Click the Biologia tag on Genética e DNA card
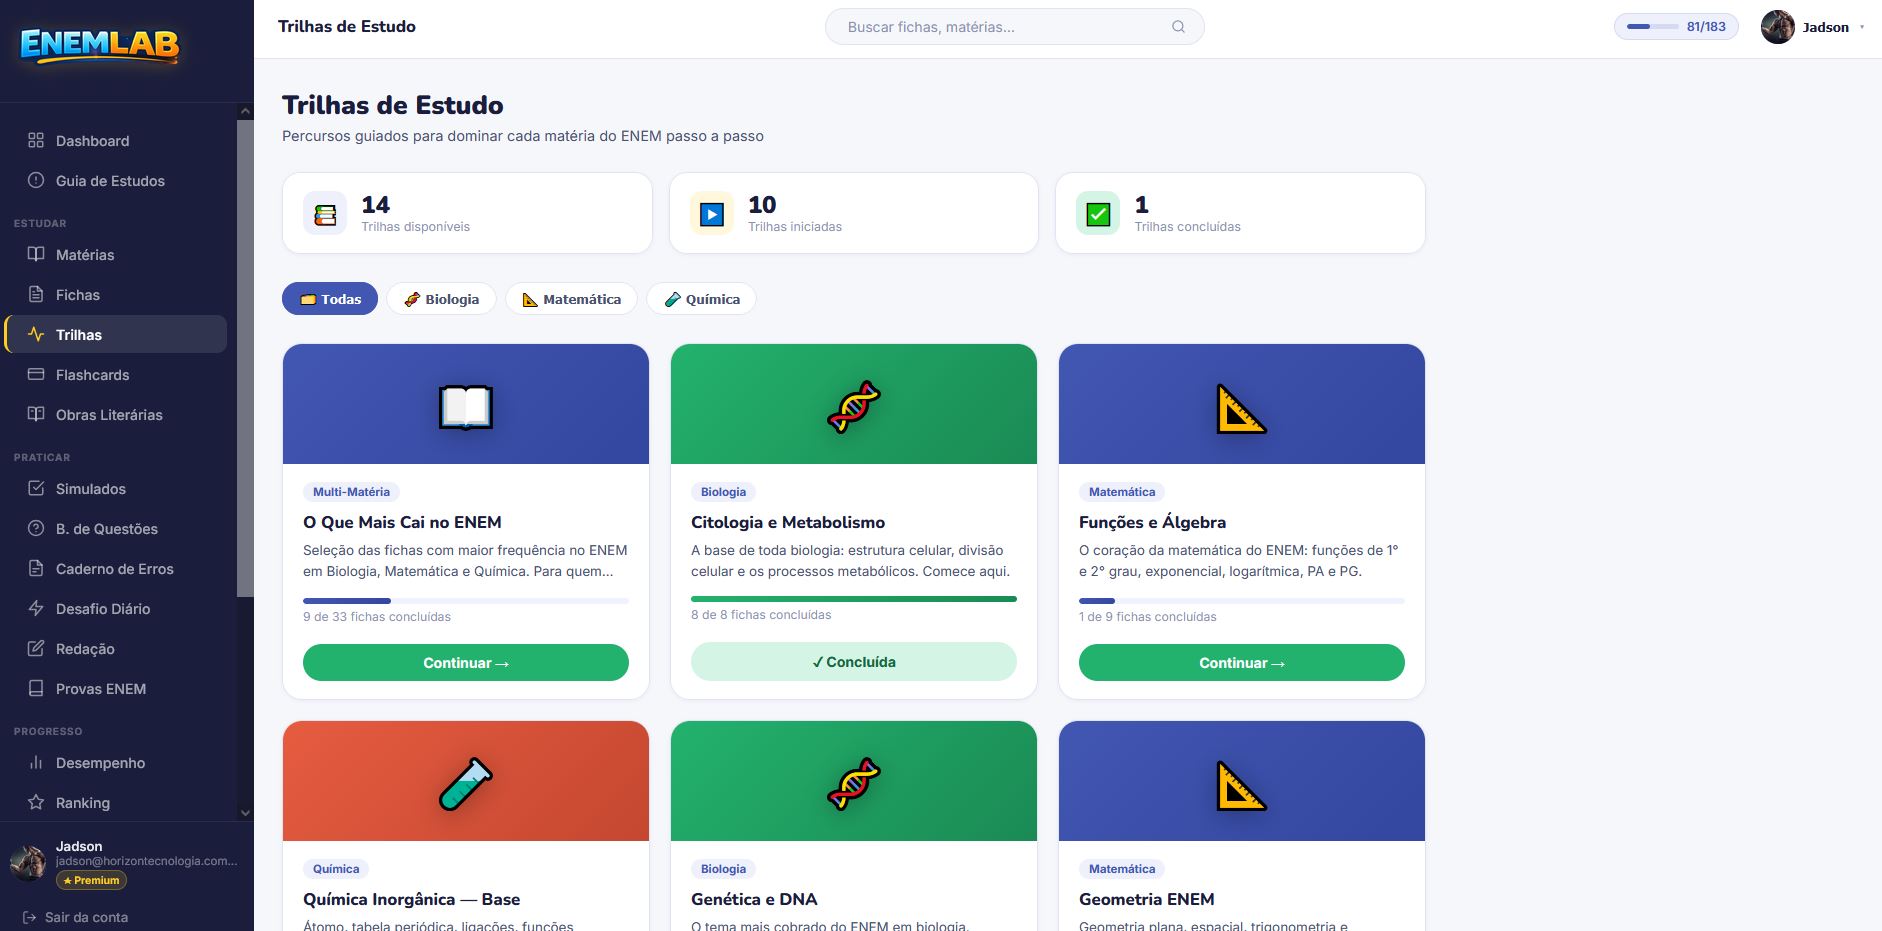 click(723, 868)
